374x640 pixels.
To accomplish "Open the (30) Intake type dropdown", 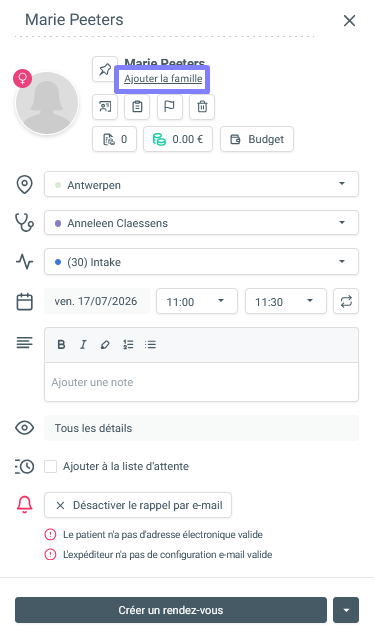I will pos(201,261).
